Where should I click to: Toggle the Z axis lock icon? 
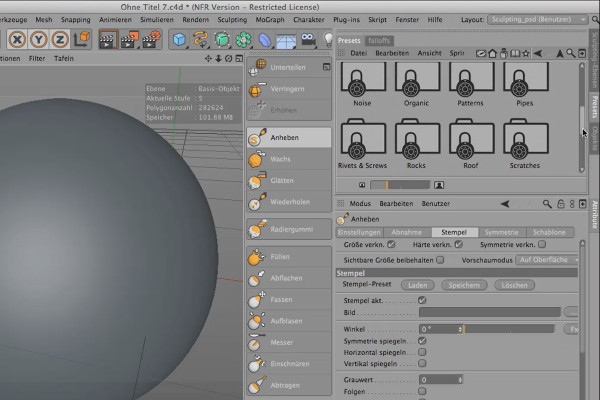click(60, 39)
